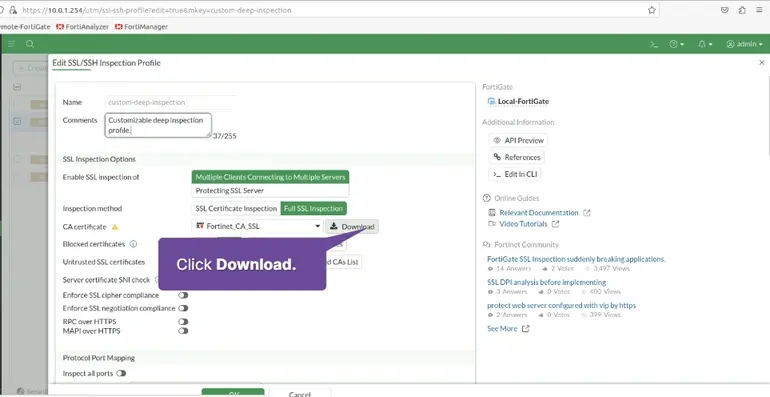Enable RPC over HTTPS switch
This screenshot has width=770, height=397.
[x=183, y=321]
